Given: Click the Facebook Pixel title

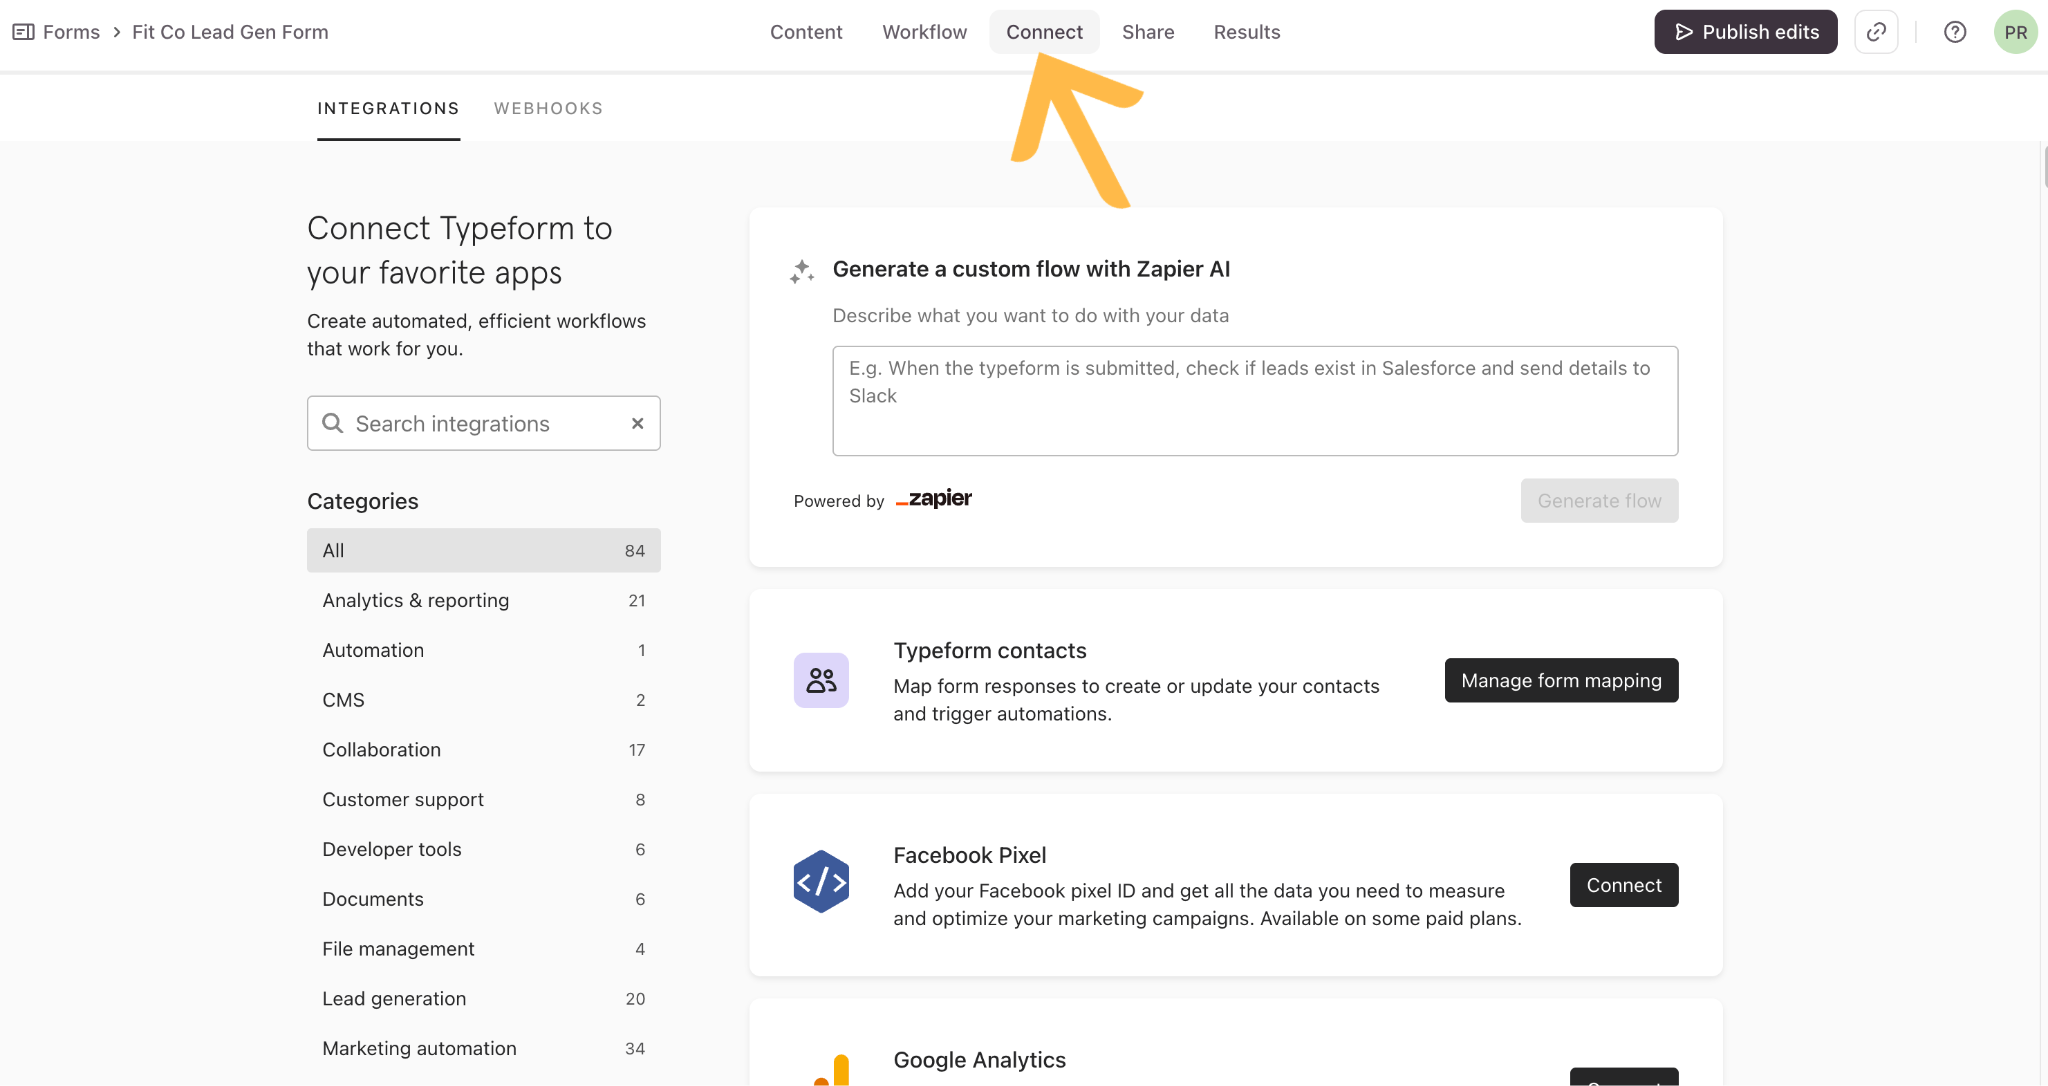Looking at the screenshot, I should (970, 855).
